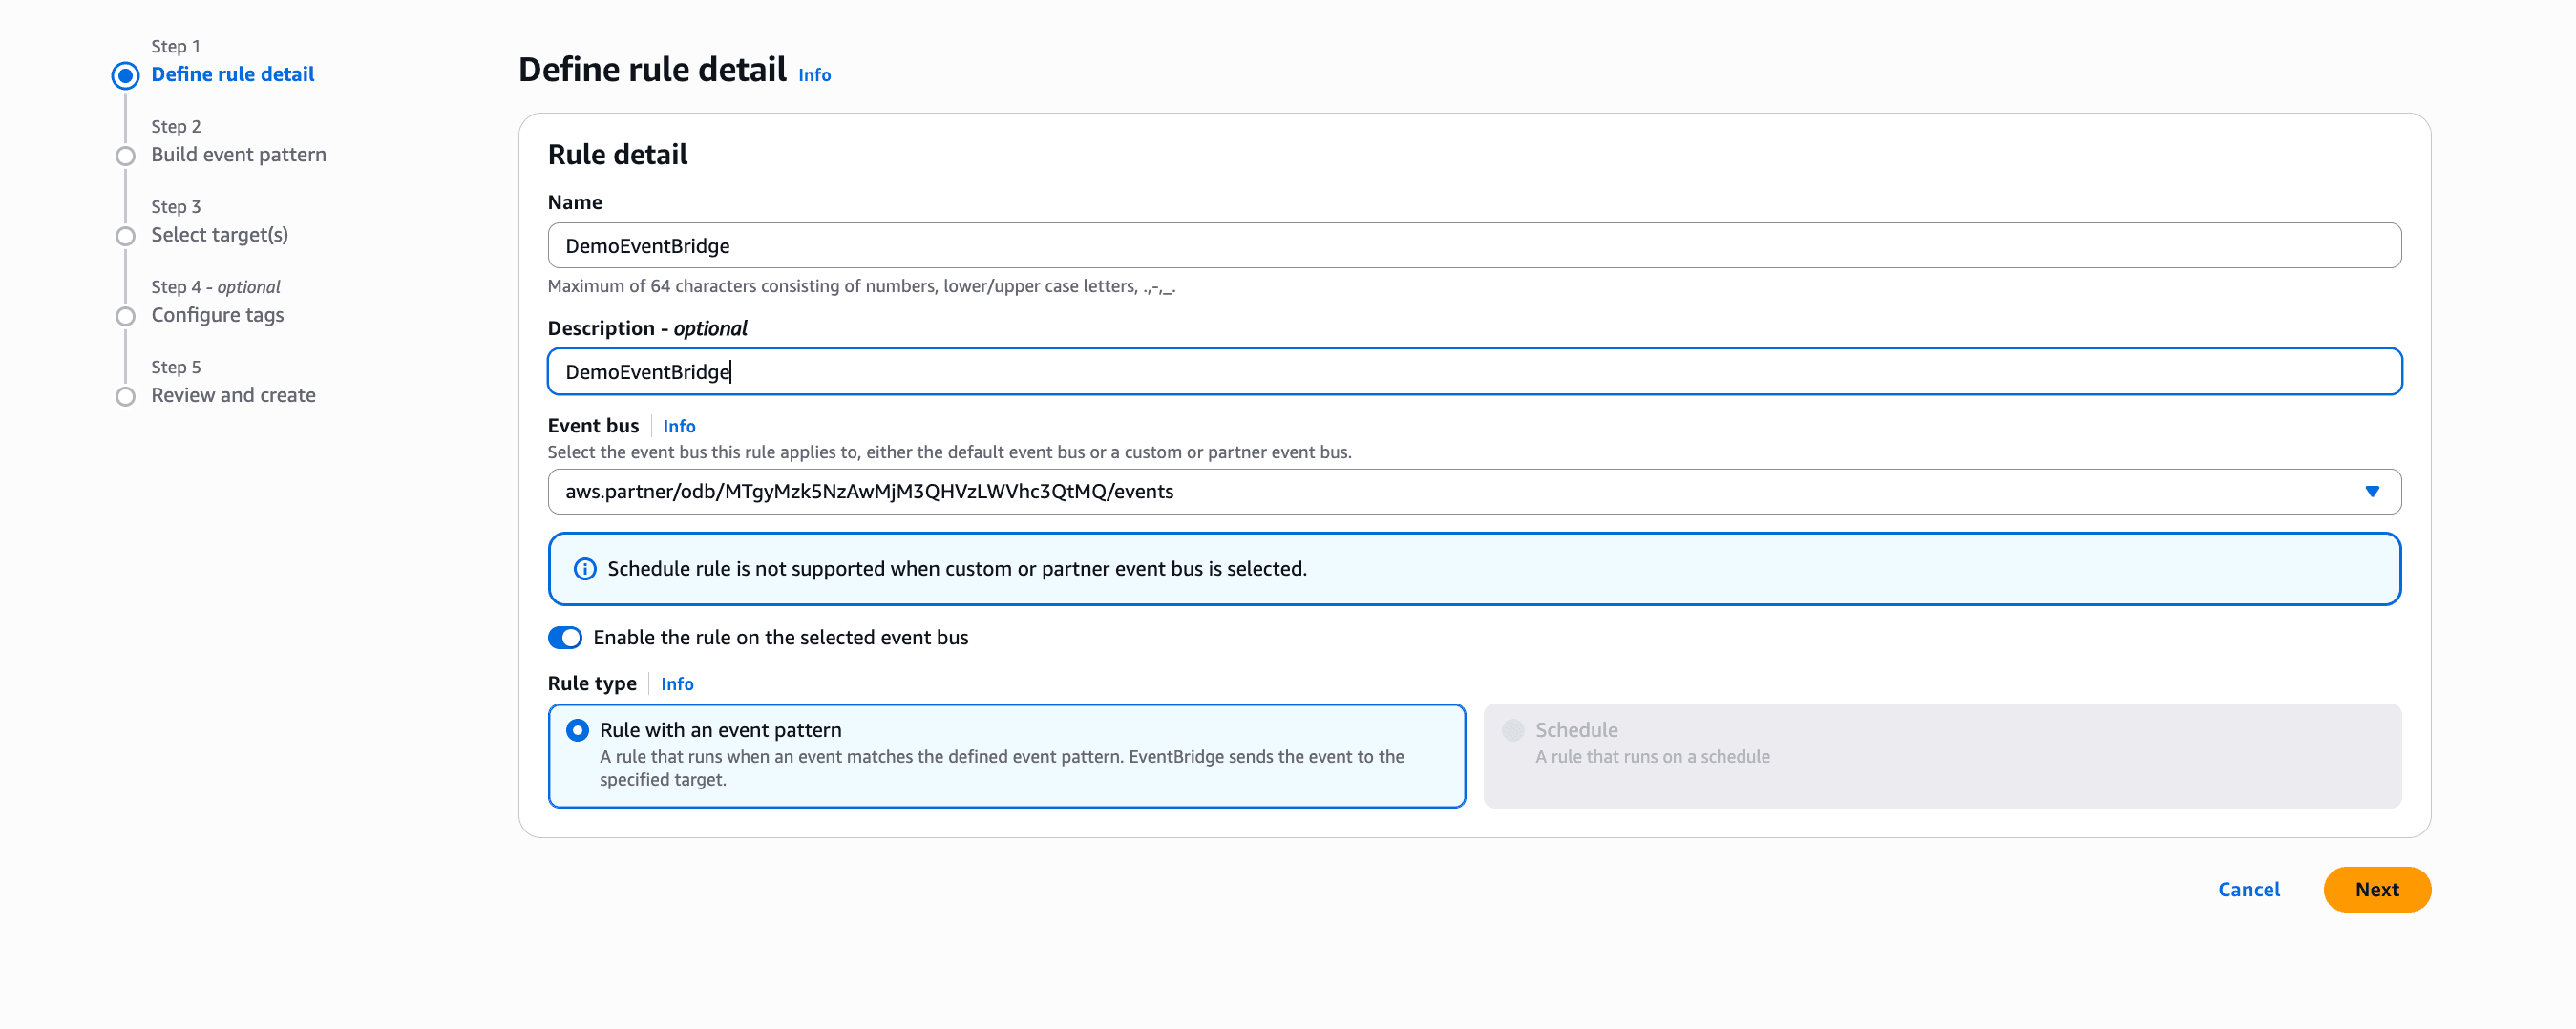Image resolution: width=2576 pixels, height=1029 pixels.
Task: Click the aws.partner event bus selection
Action: click(868, 491)
